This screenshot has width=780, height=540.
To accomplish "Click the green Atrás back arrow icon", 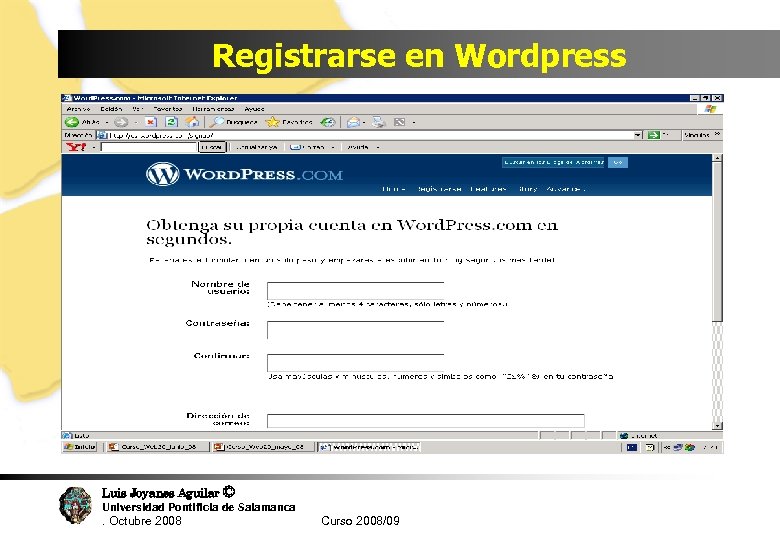I will (72, 122).
